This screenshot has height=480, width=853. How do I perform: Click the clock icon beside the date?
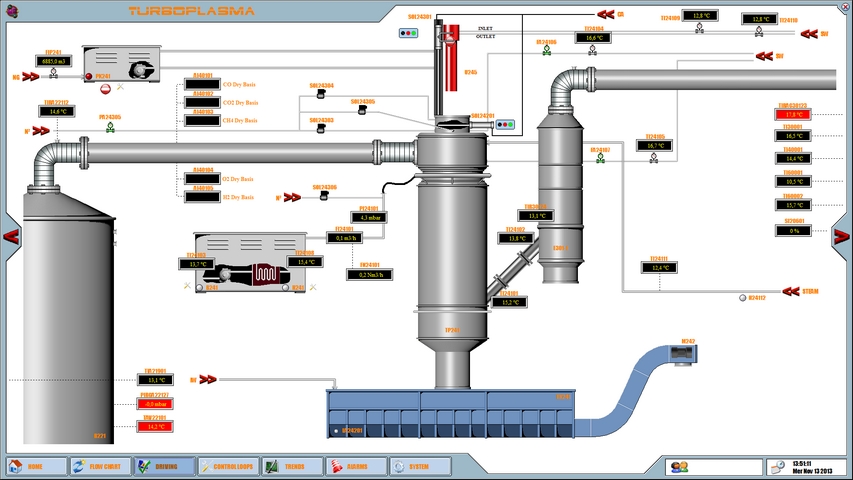tap(778, 467)
